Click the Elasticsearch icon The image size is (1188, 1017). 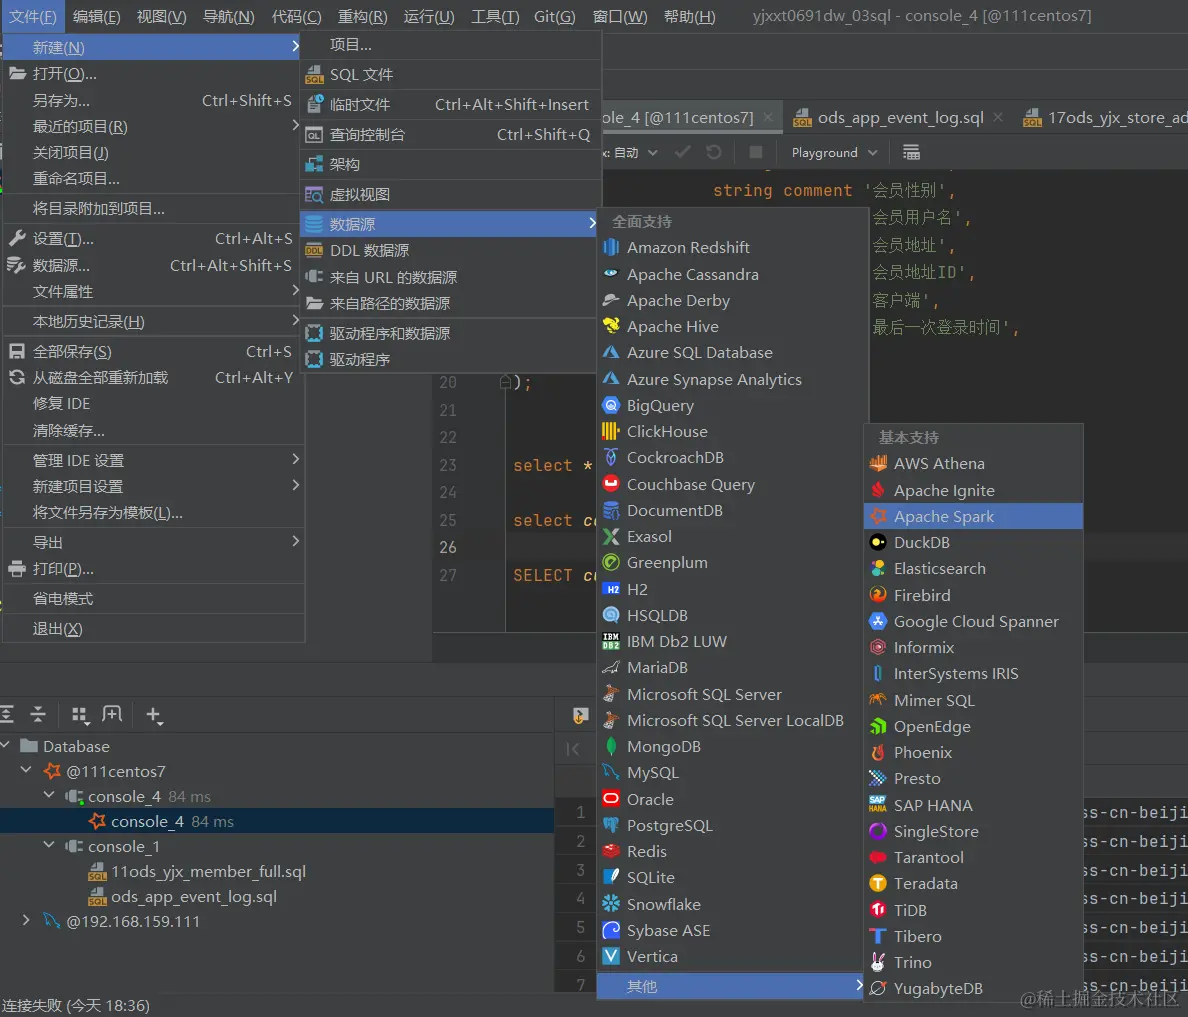coord(877,568)
